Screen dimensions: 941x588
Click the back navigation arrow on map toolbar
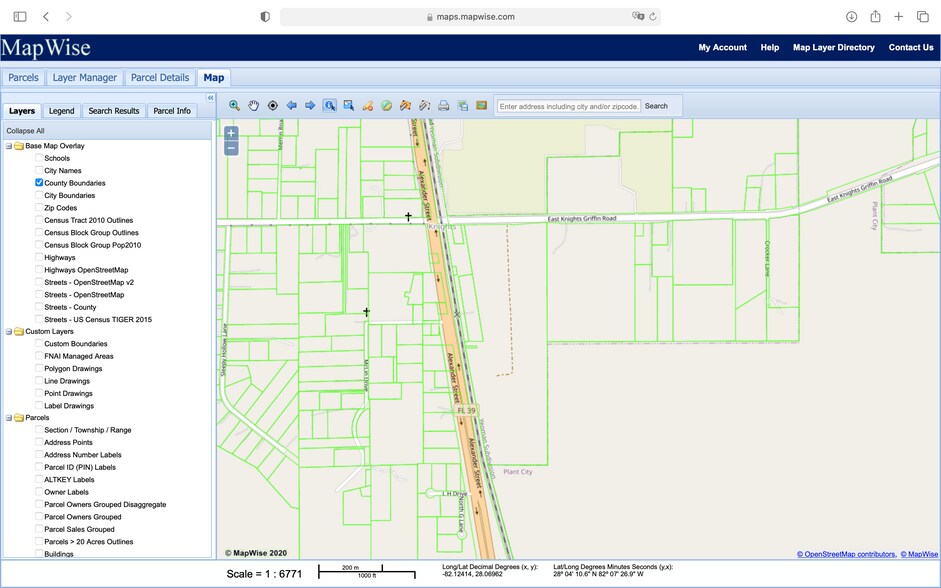pos(291,105)
